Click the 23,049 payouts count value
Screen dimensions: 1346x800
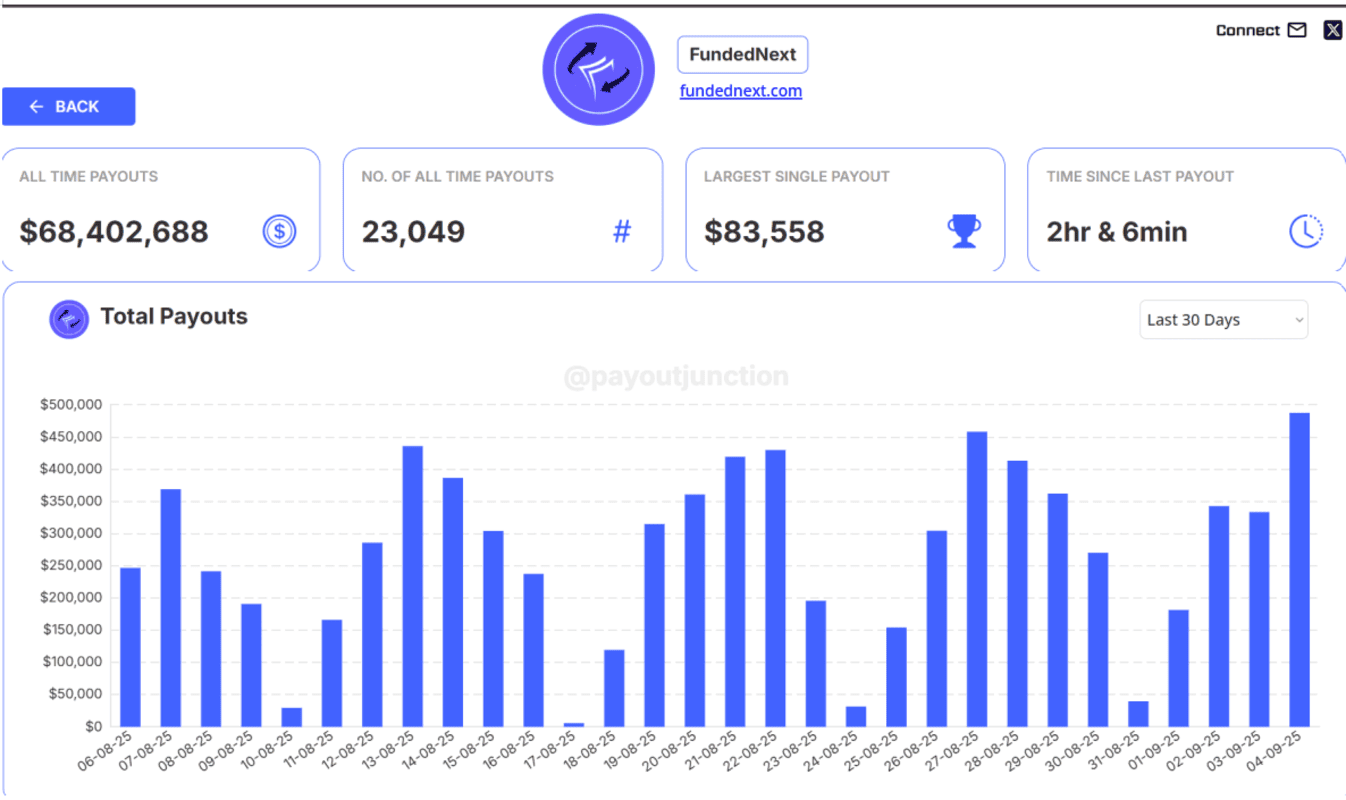click(413, 232)
